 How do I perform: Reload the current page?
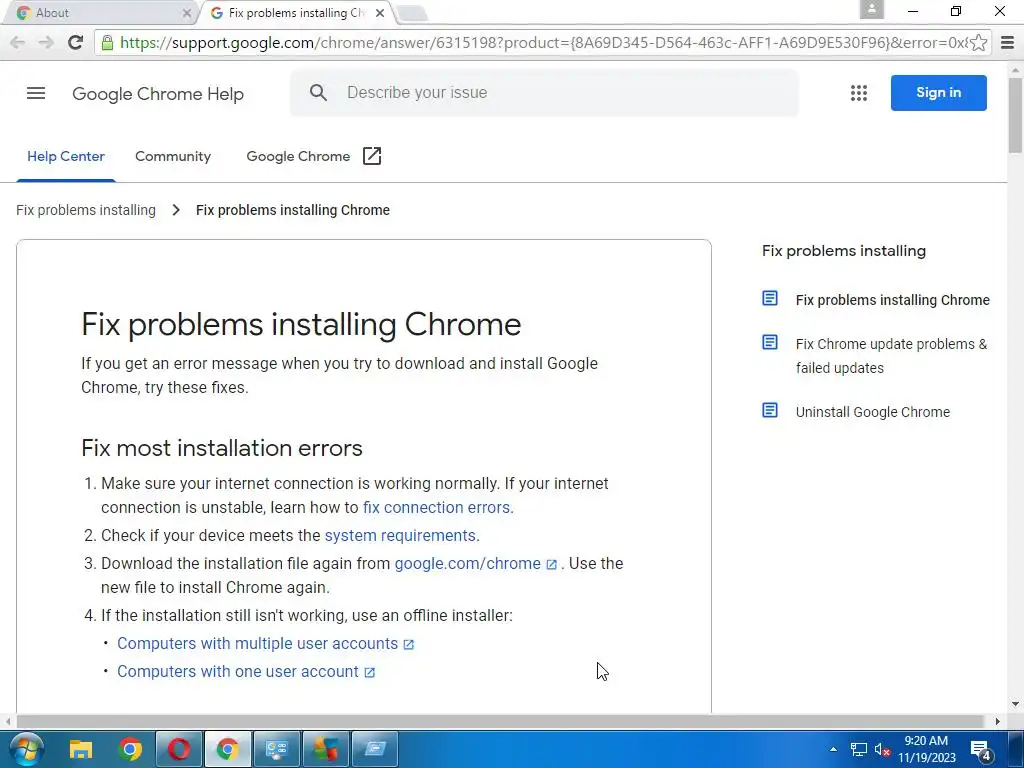(x=76, y=42)
